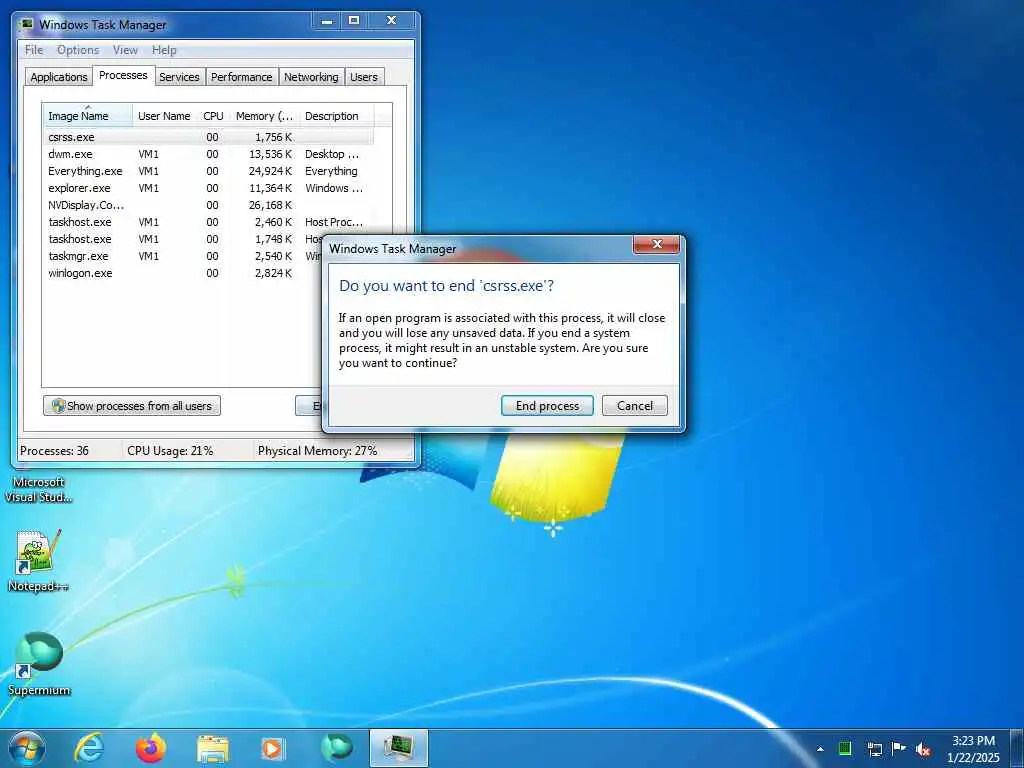
Task: Open the network tray icon
Action: (x=874, y=750)
